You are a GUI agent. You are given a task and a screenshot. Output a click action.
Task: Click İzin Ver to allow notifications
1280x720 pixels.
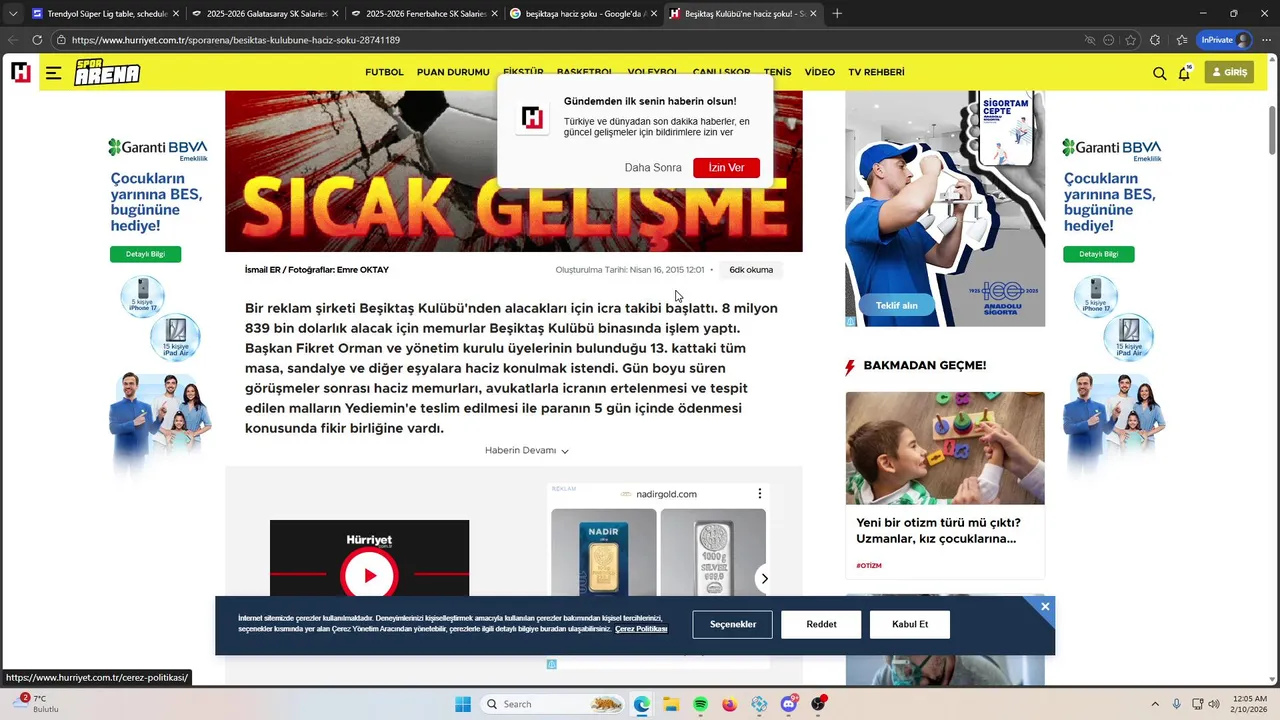click(726, 168)
